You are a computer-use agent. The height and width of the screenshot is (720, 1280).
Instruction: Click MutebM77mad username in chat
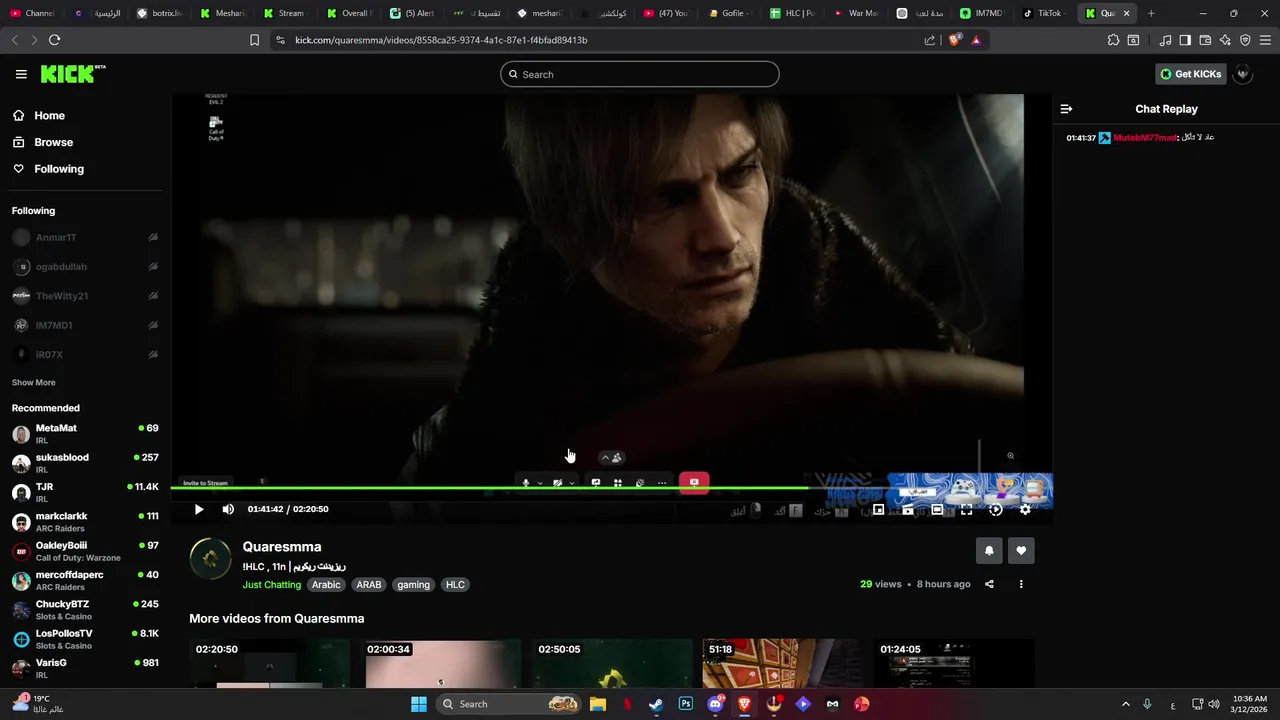point(1145,138)
